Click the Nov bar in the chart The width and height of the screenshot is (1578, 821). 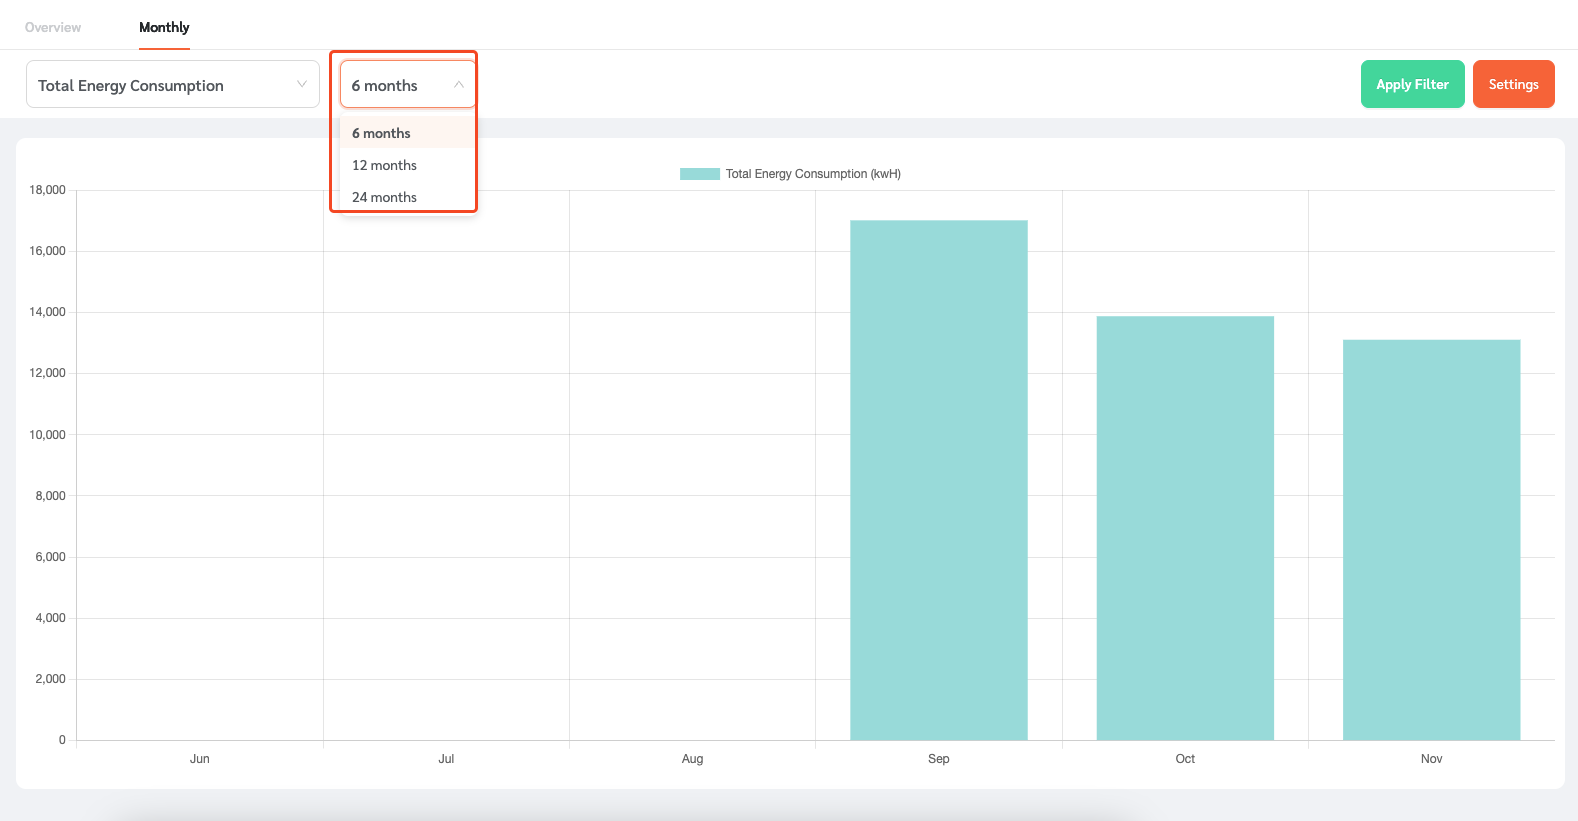(1431, 540)
